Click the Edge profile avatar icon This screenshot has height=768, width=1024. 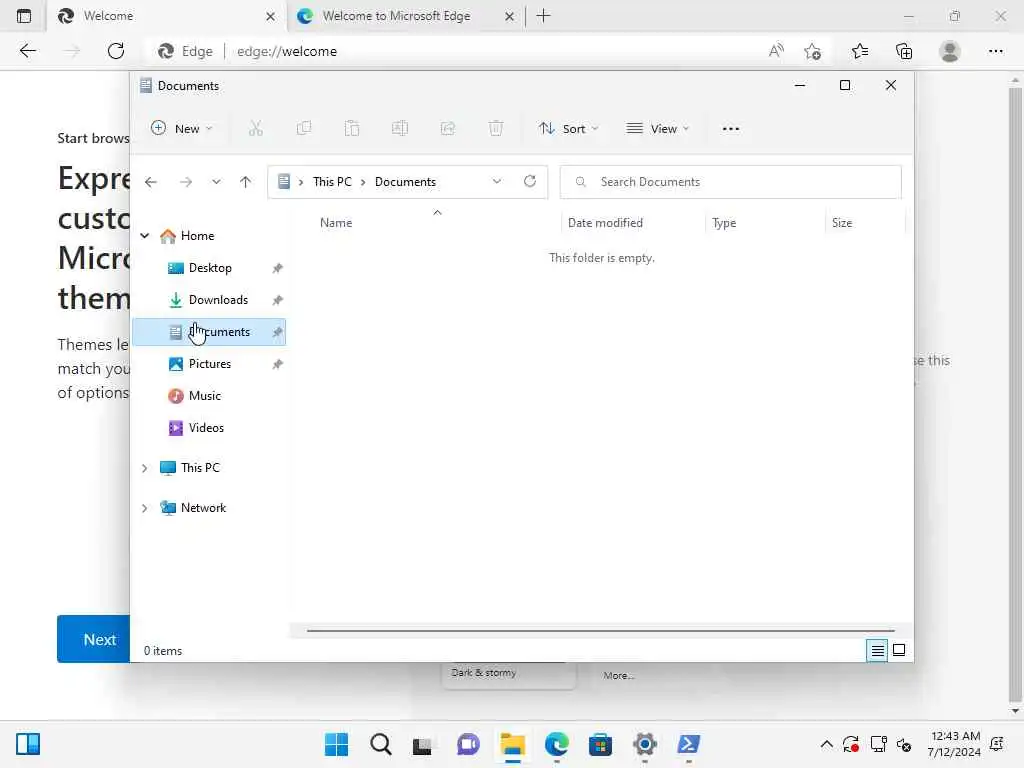(x=950, y=51)
